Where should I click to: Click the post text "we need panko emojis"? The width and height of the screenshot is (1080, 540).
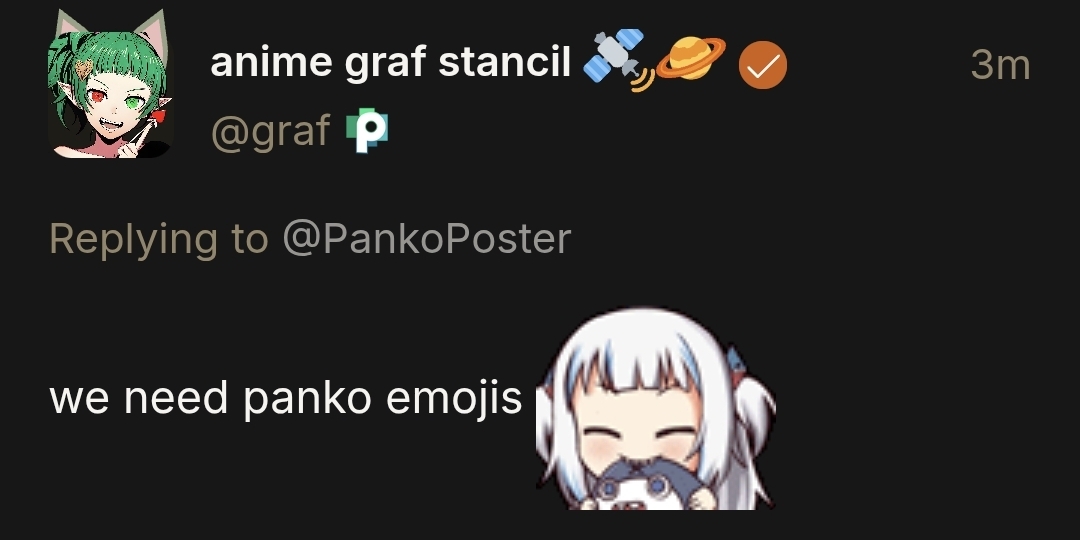[x=286, y=398]
